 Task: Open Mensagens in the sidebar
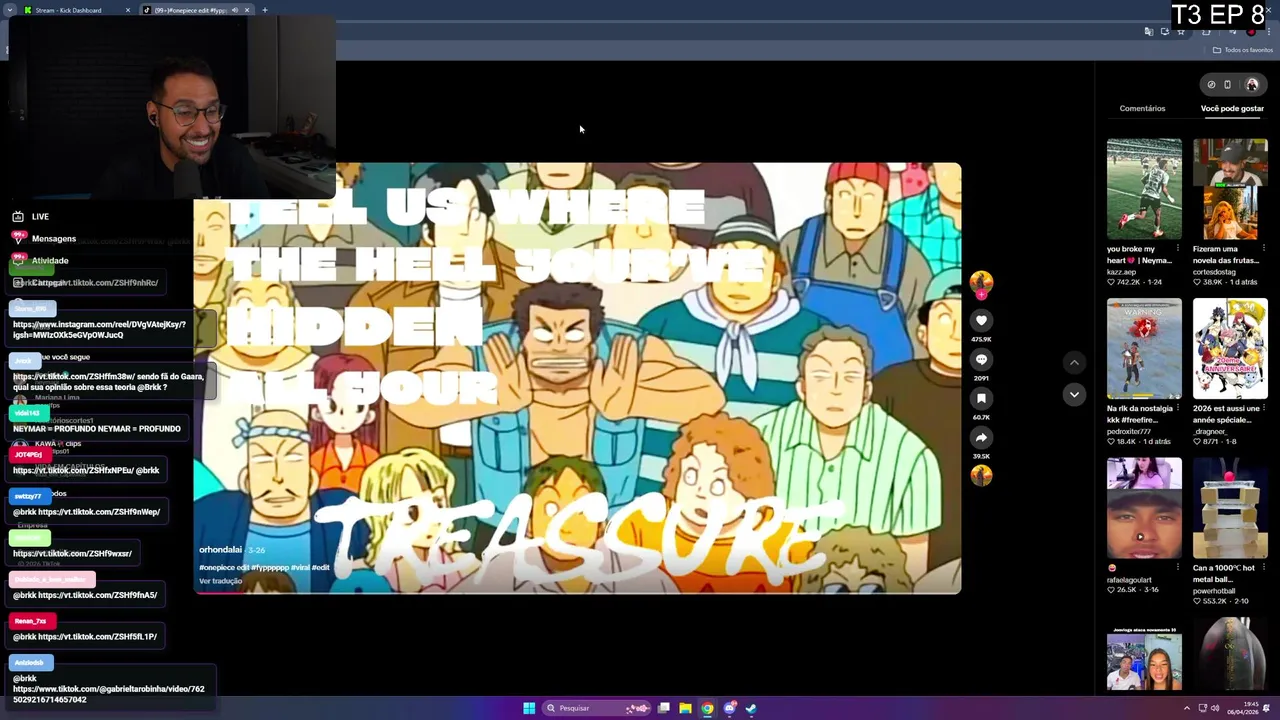click(x=44, y=238)
